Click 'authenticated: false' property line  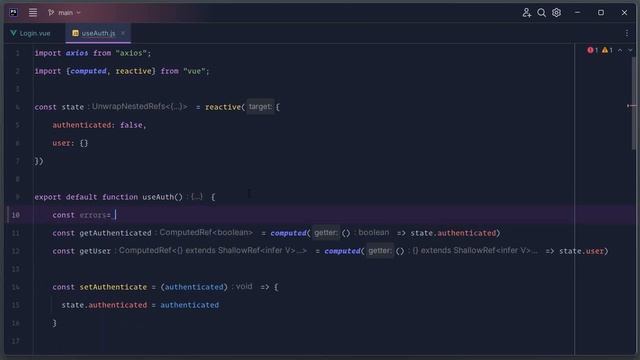[99, 125]
